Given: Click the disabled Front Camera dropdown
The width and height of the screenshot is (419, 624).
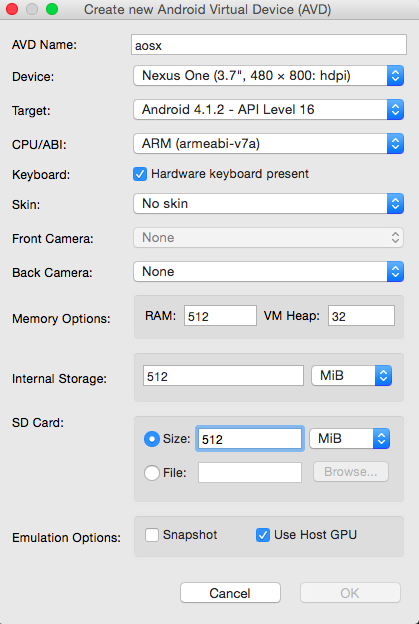Looking at the screenshot, I should (x=269, y=238).
